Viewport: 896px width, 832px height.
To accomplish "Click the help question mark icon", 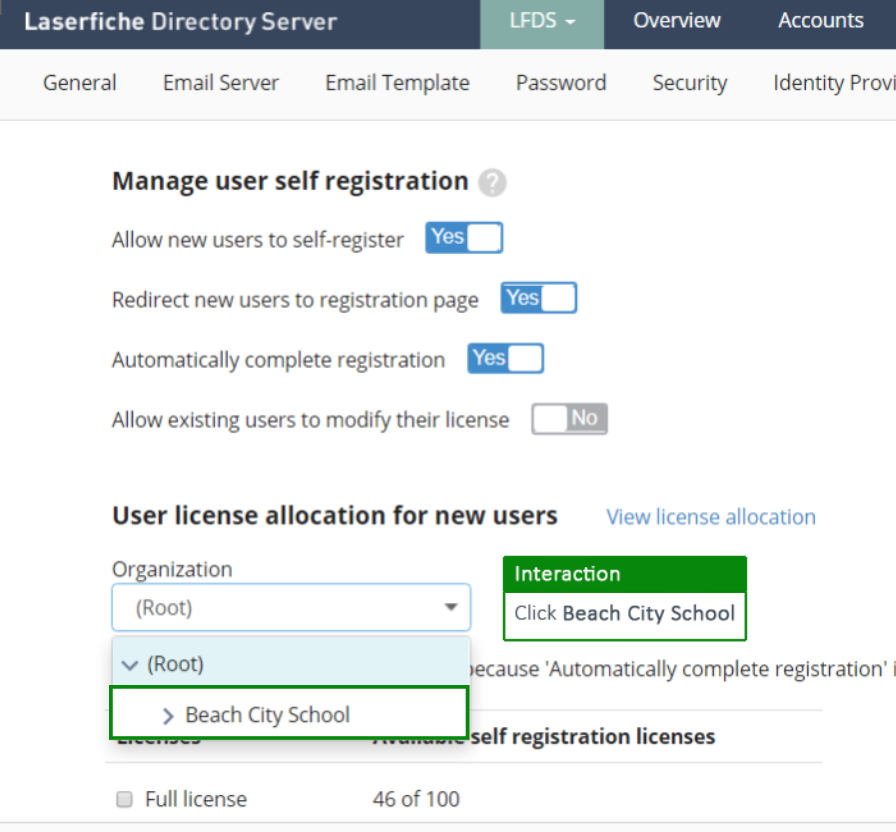I will pos(492,183).
